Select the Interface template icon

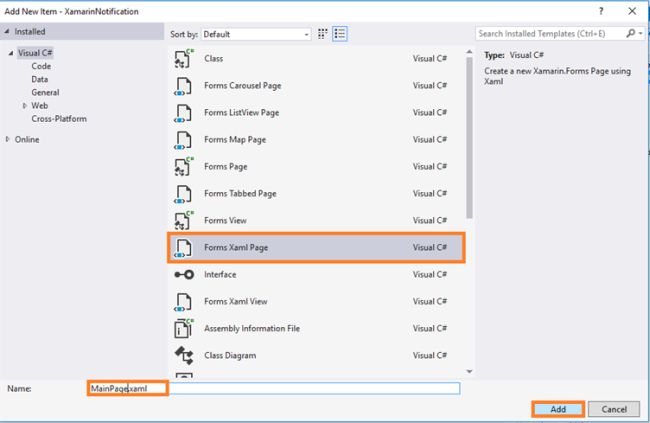[x=183, y=274]
